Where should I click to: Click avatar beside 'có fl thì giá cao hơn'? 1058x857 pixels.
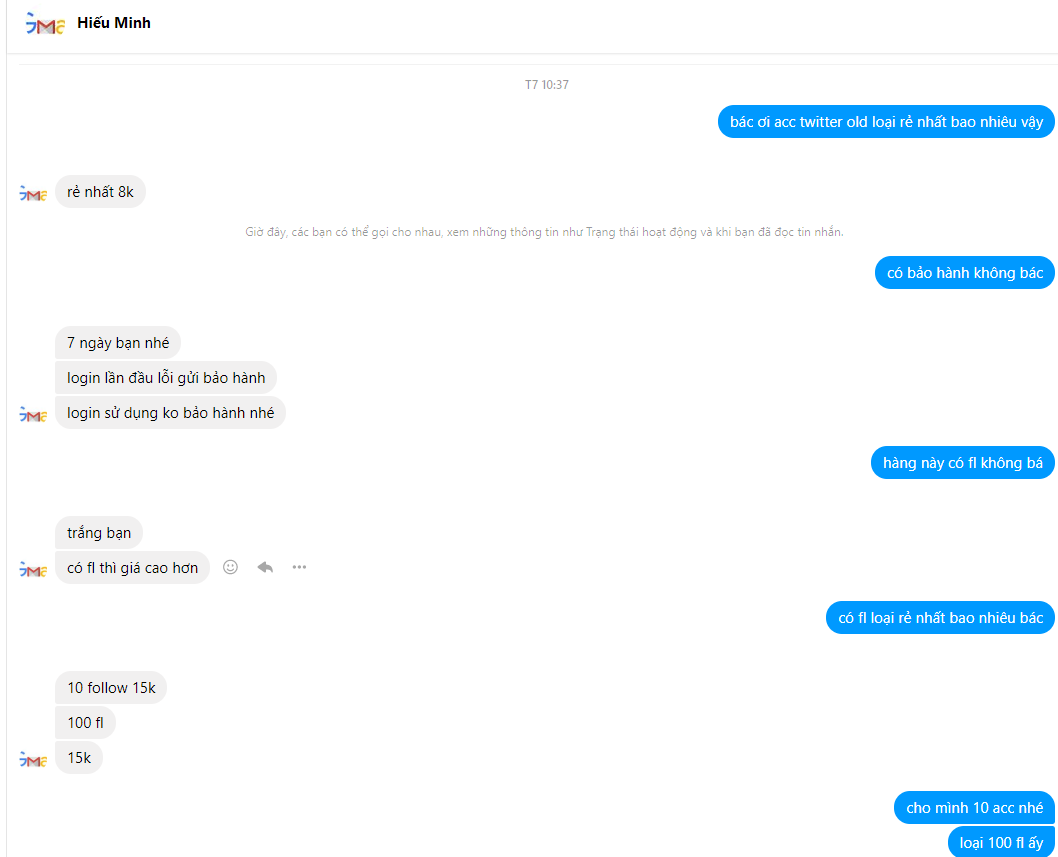coord(33,570)
